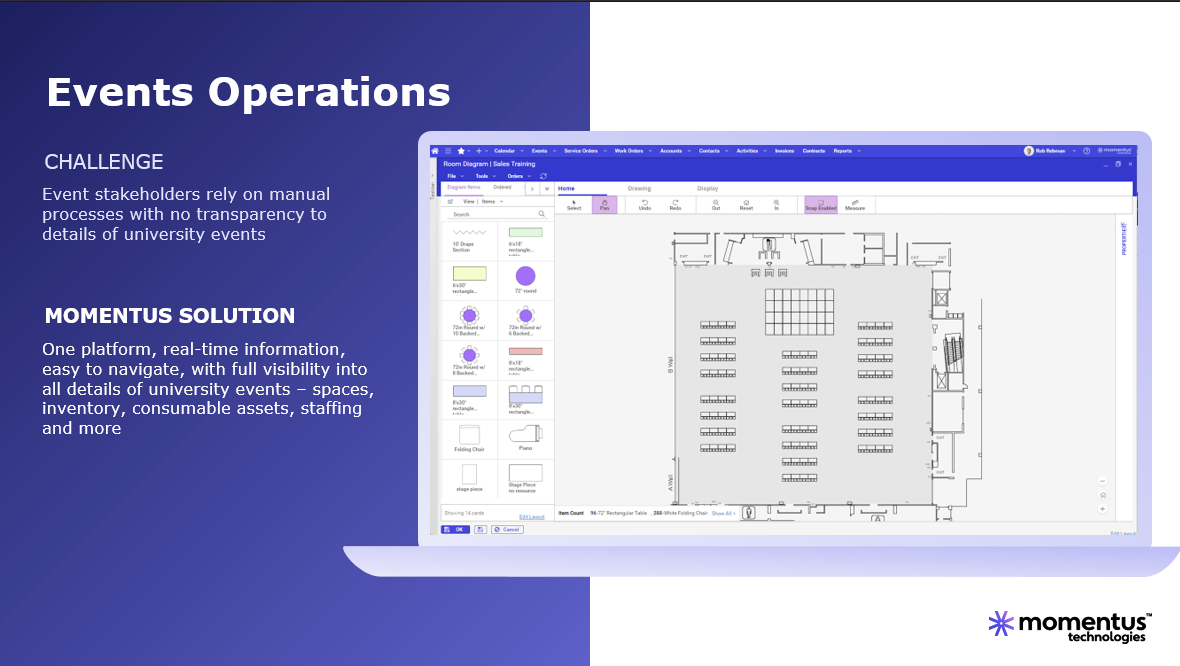Pick the 72" round table item
Image resolution: width=1180 pixels, height=666 pixels.
(x=525, y=280)
